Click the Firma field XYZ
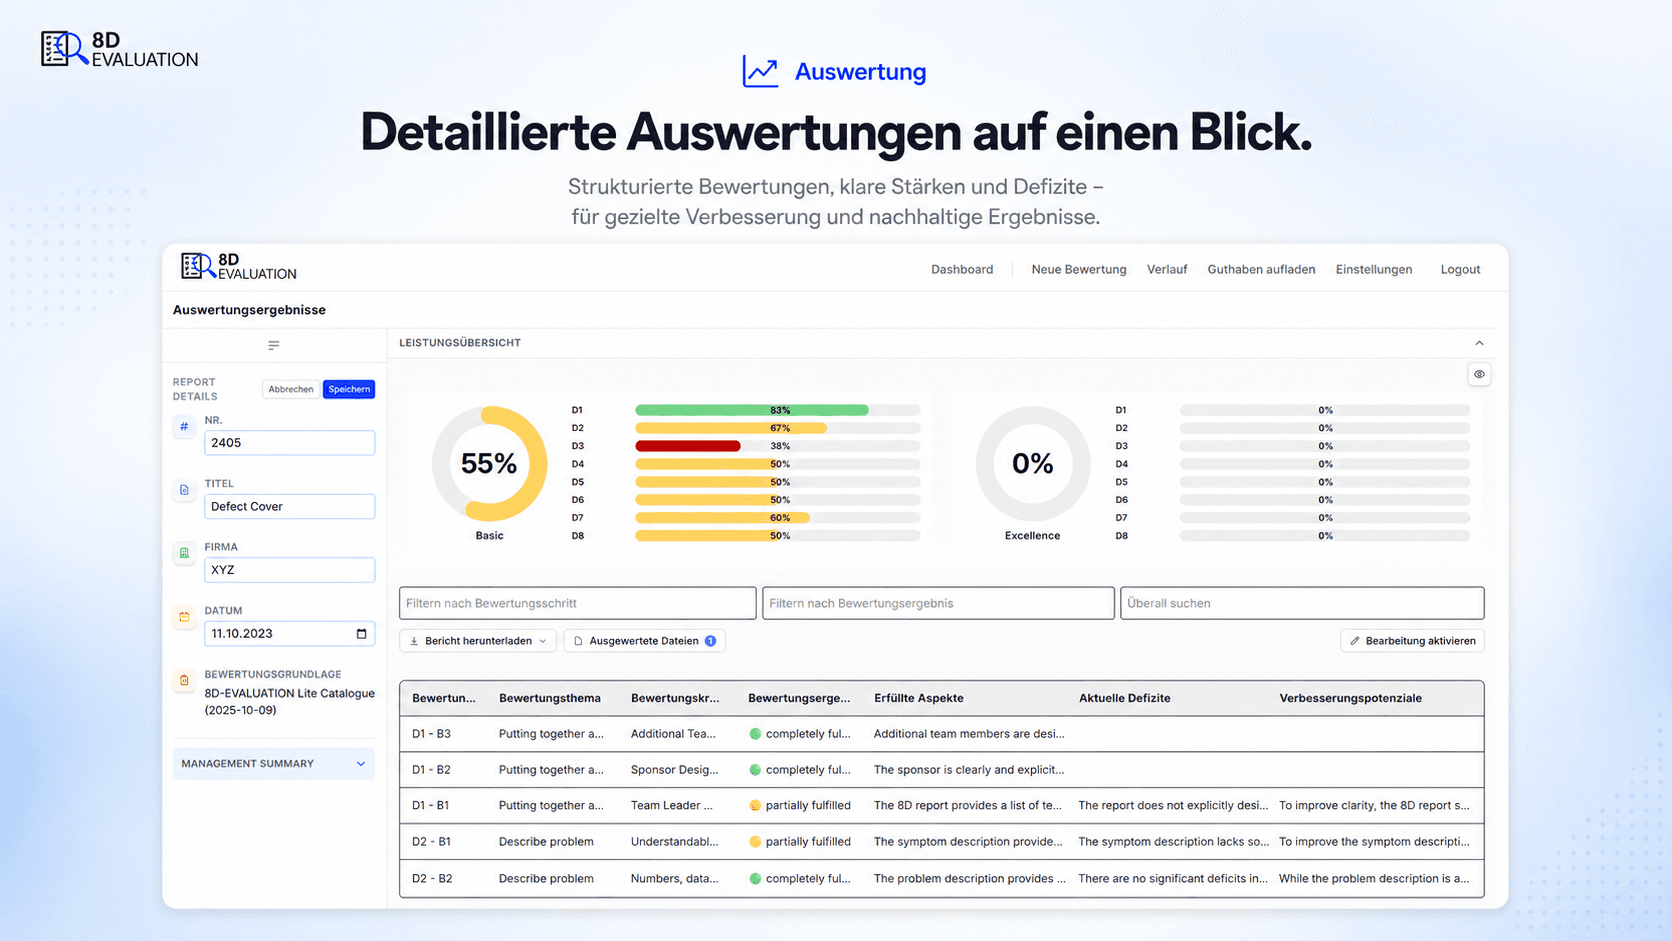The image size is (1672, 941). click(x=289, y=570)
